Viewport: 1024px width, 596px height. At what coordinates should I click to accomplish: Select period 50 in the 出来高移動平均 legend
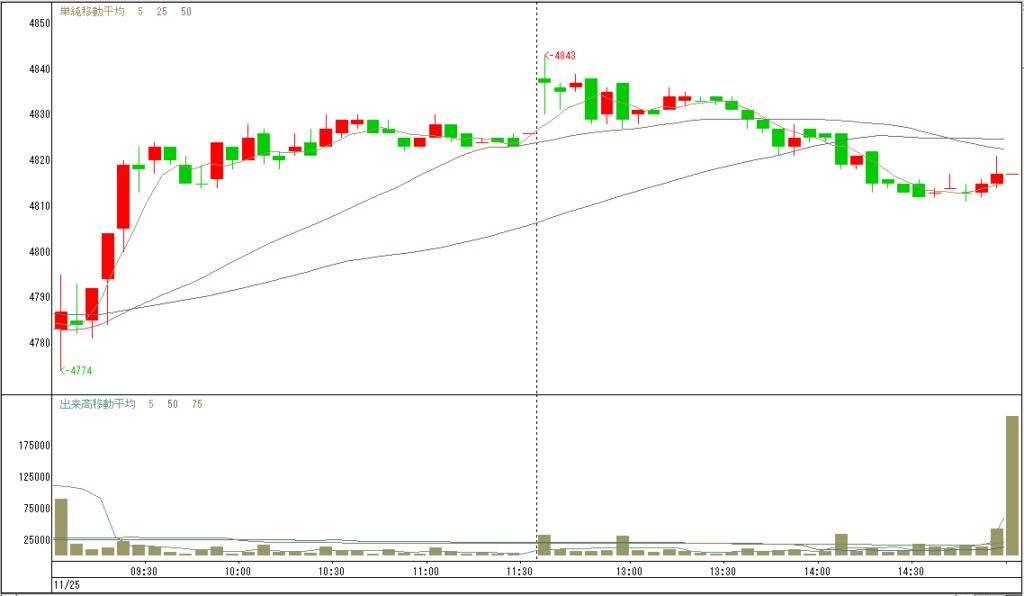[172, 404]
